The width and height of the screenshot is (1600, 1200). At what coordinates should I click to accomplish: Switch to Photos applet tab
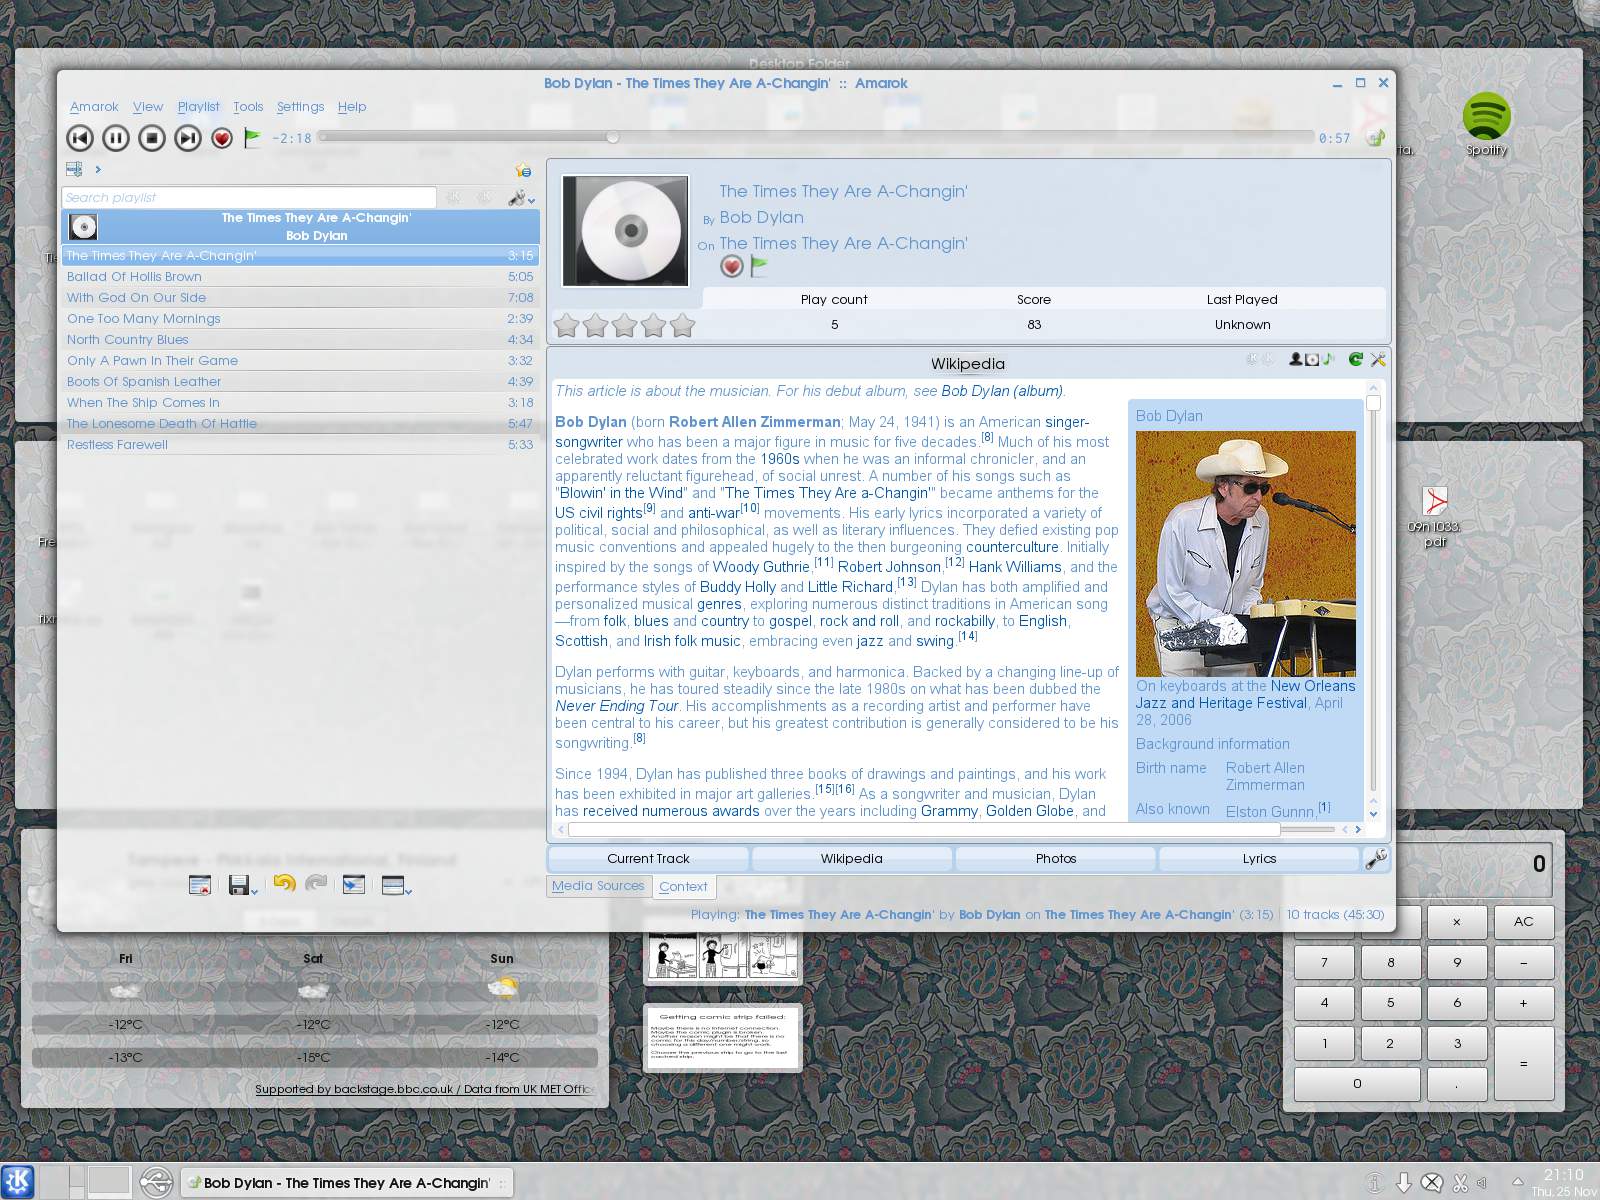1056,859
